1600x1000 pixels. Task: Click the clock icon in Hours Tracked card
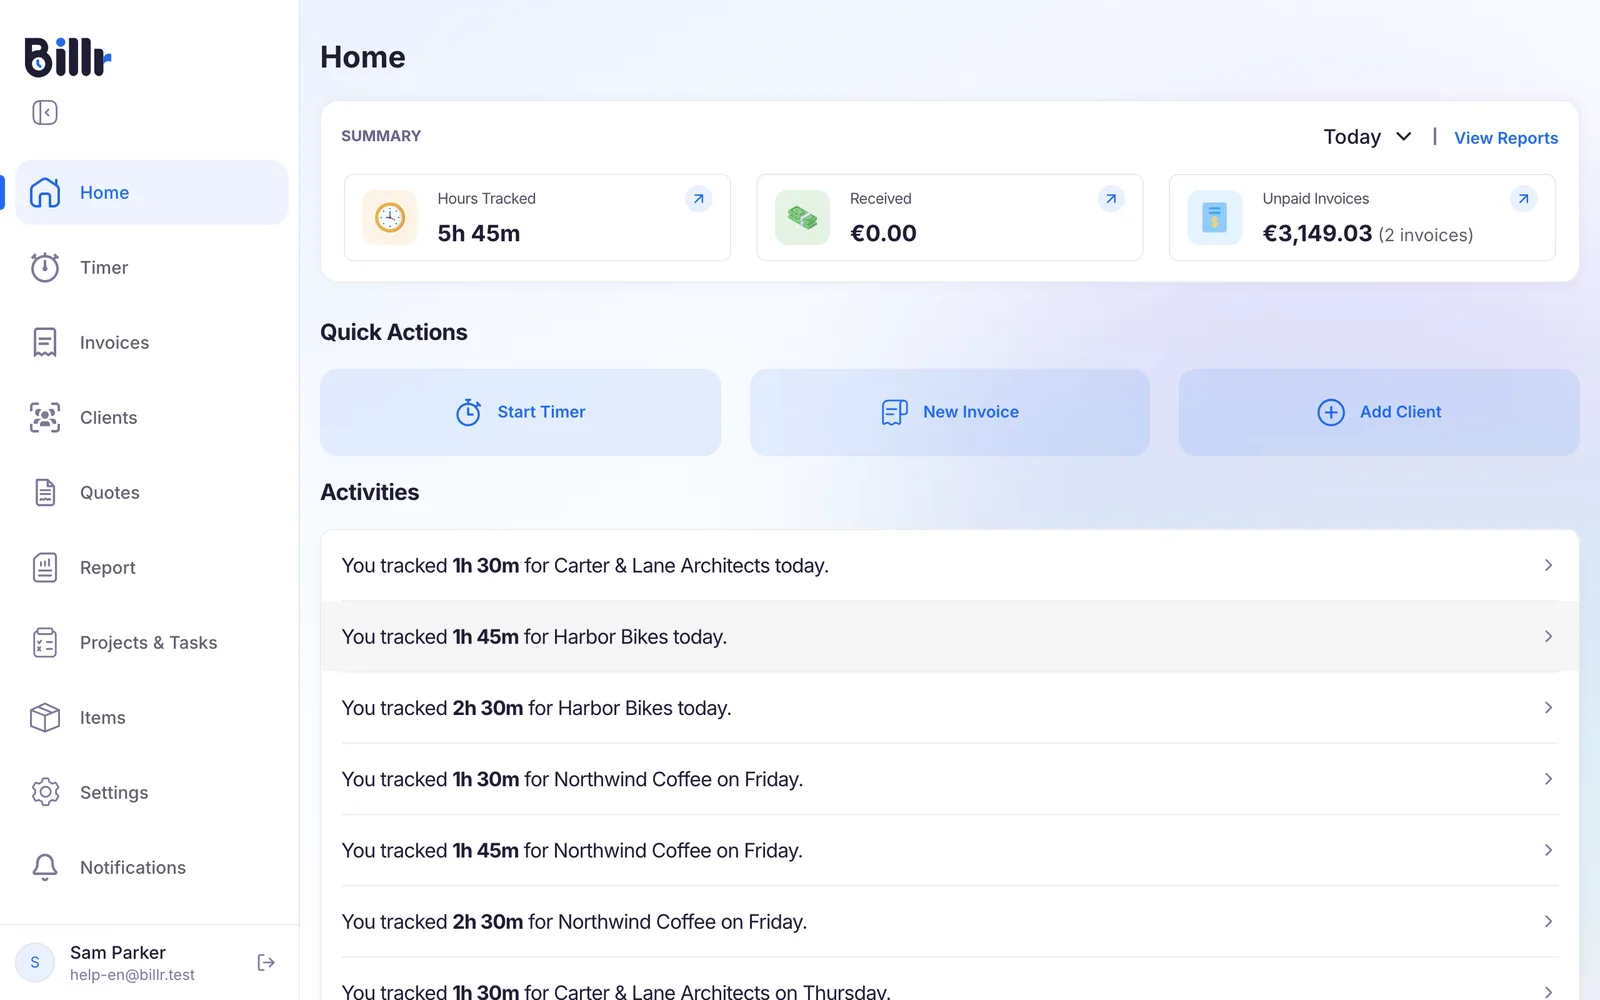coord(390,217)
